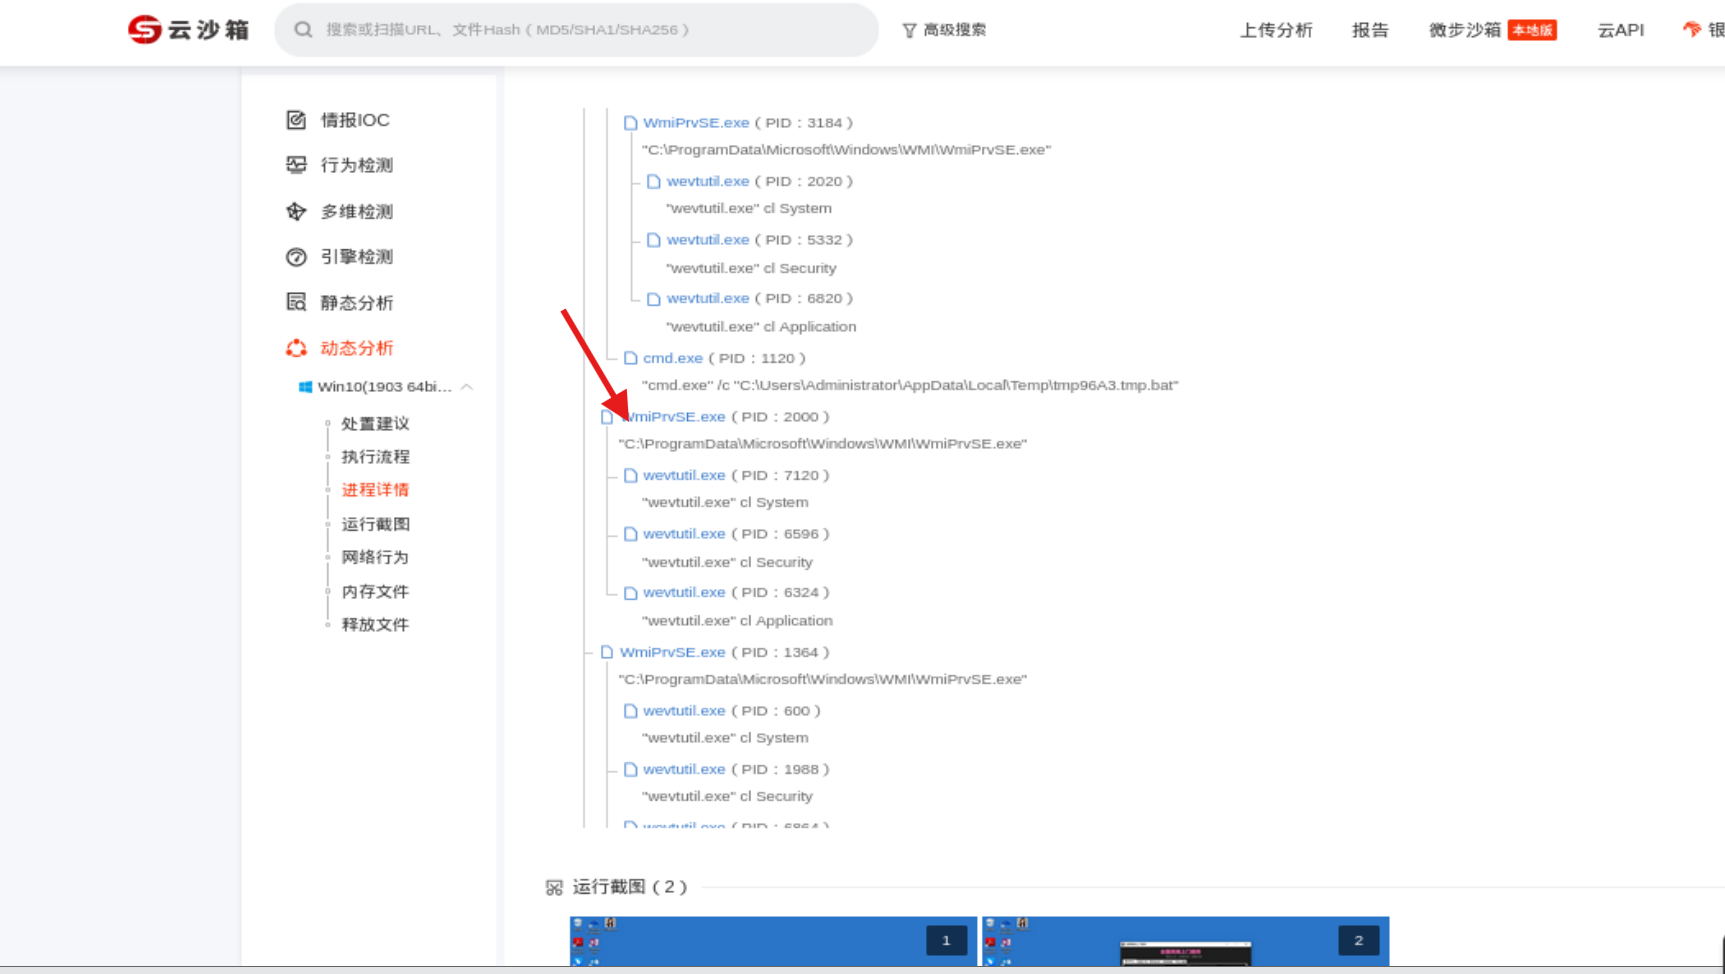Open 高级搜索 filter icon
The width and height of the screenshot is (1725, 974).
909,30
